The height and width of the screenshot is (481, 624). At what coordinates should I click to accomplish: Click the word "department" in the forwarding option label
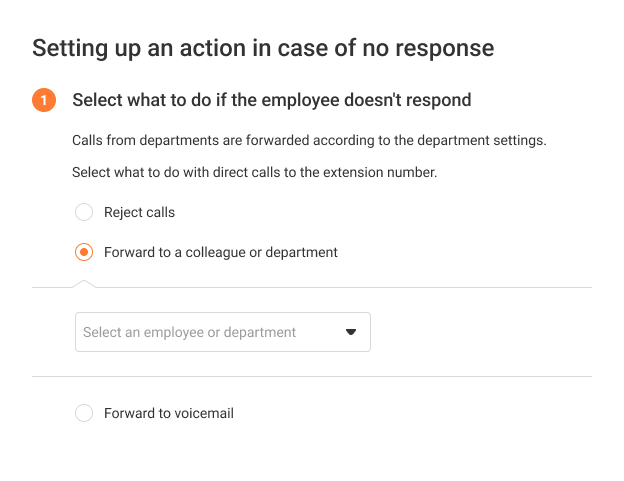(301, 253)
